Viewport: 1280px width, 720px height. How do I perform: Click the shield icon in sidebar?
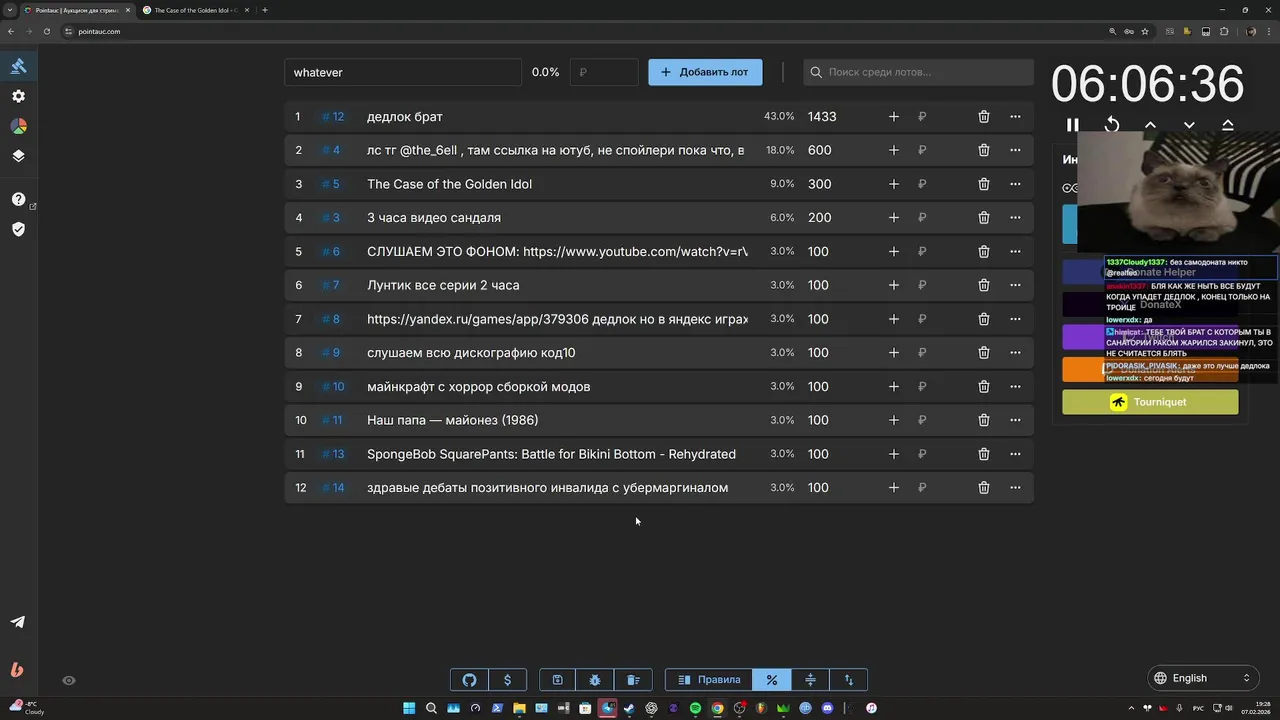[18, 229]
